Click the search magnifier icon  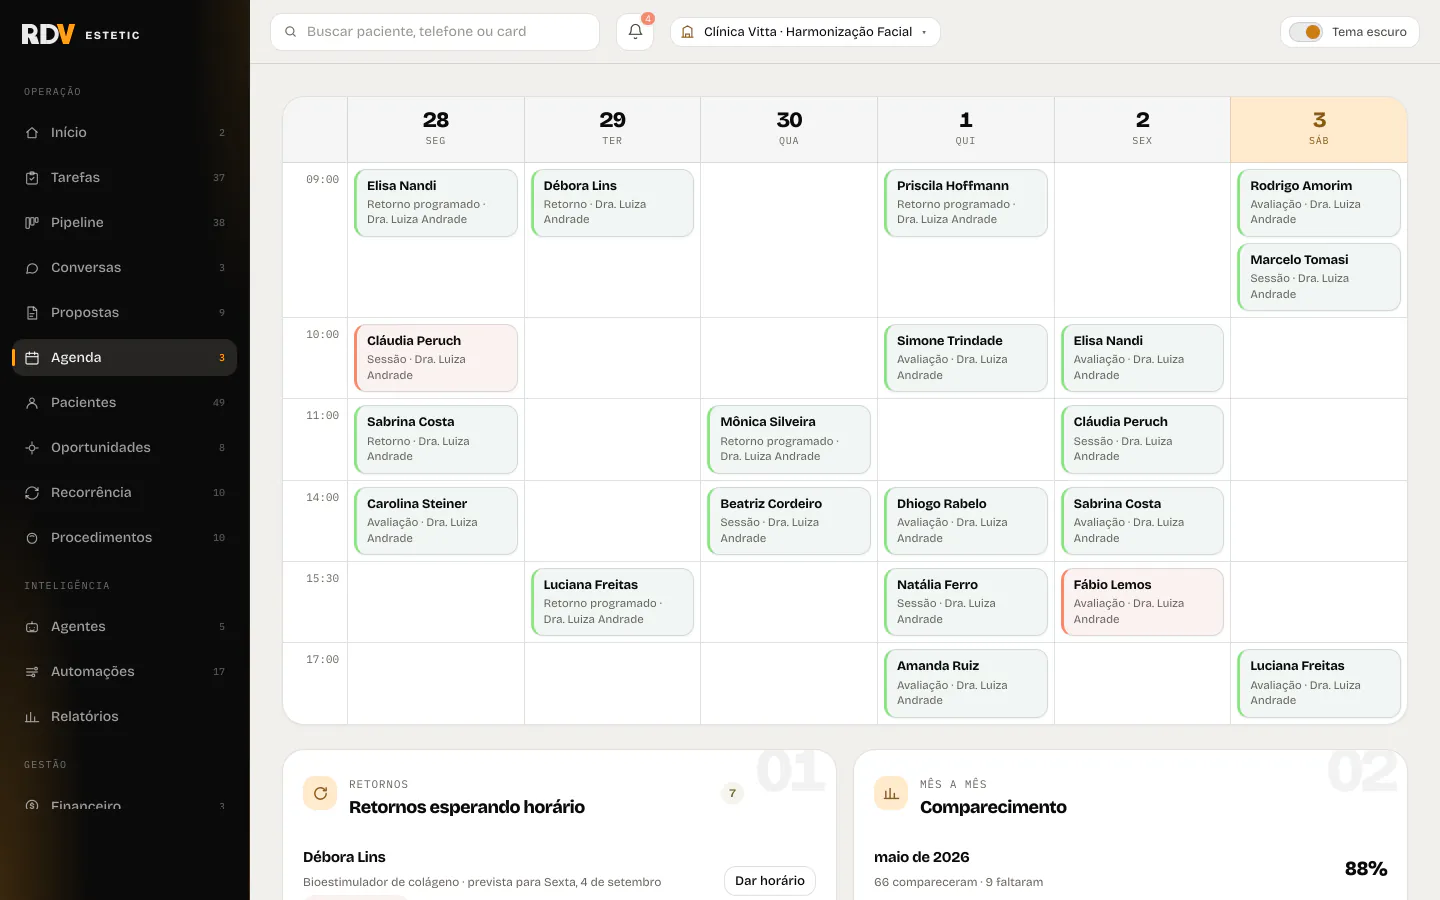pyautogui.click(x=290, y=32)
